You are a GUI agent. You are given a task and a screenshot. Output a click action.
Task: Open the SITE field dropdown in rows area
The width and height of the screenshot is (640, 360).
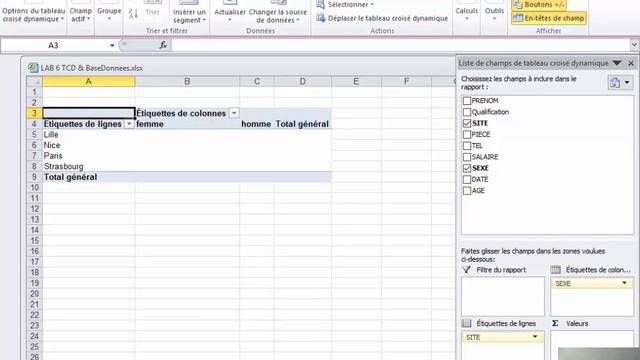tap(535, 337)
